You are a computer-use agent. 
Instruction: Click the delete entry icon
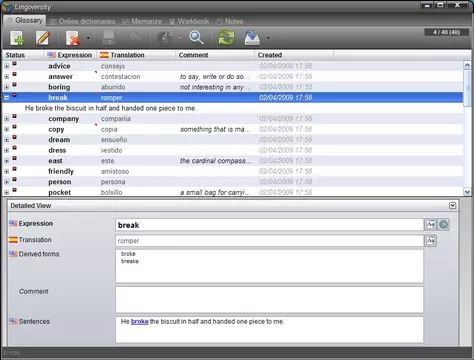[x=73, y=38]
